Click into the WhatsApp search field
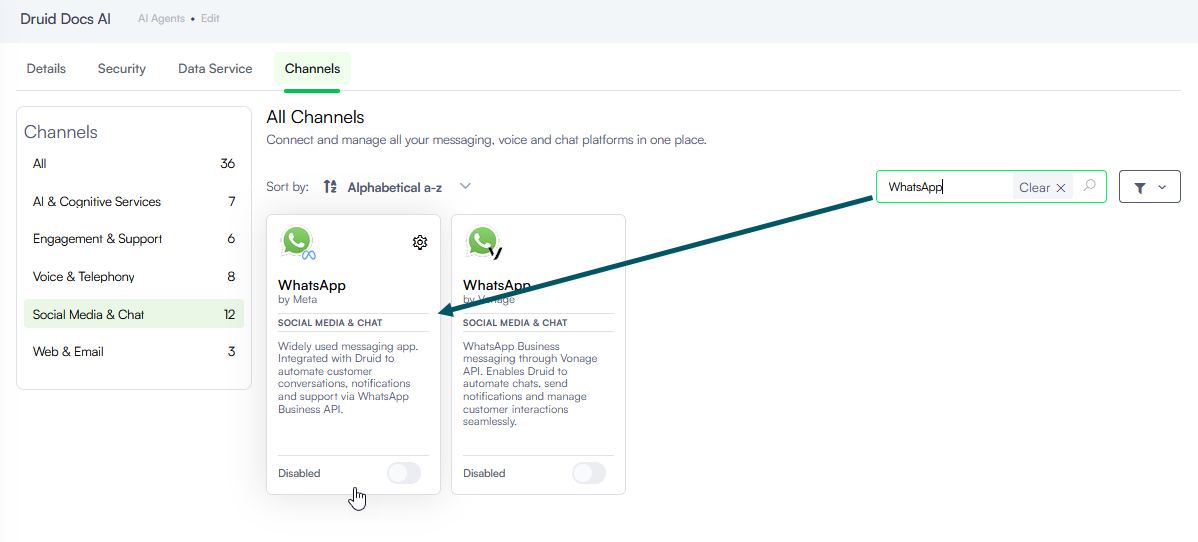This screenshot has height=542, width=1198. 947,187
